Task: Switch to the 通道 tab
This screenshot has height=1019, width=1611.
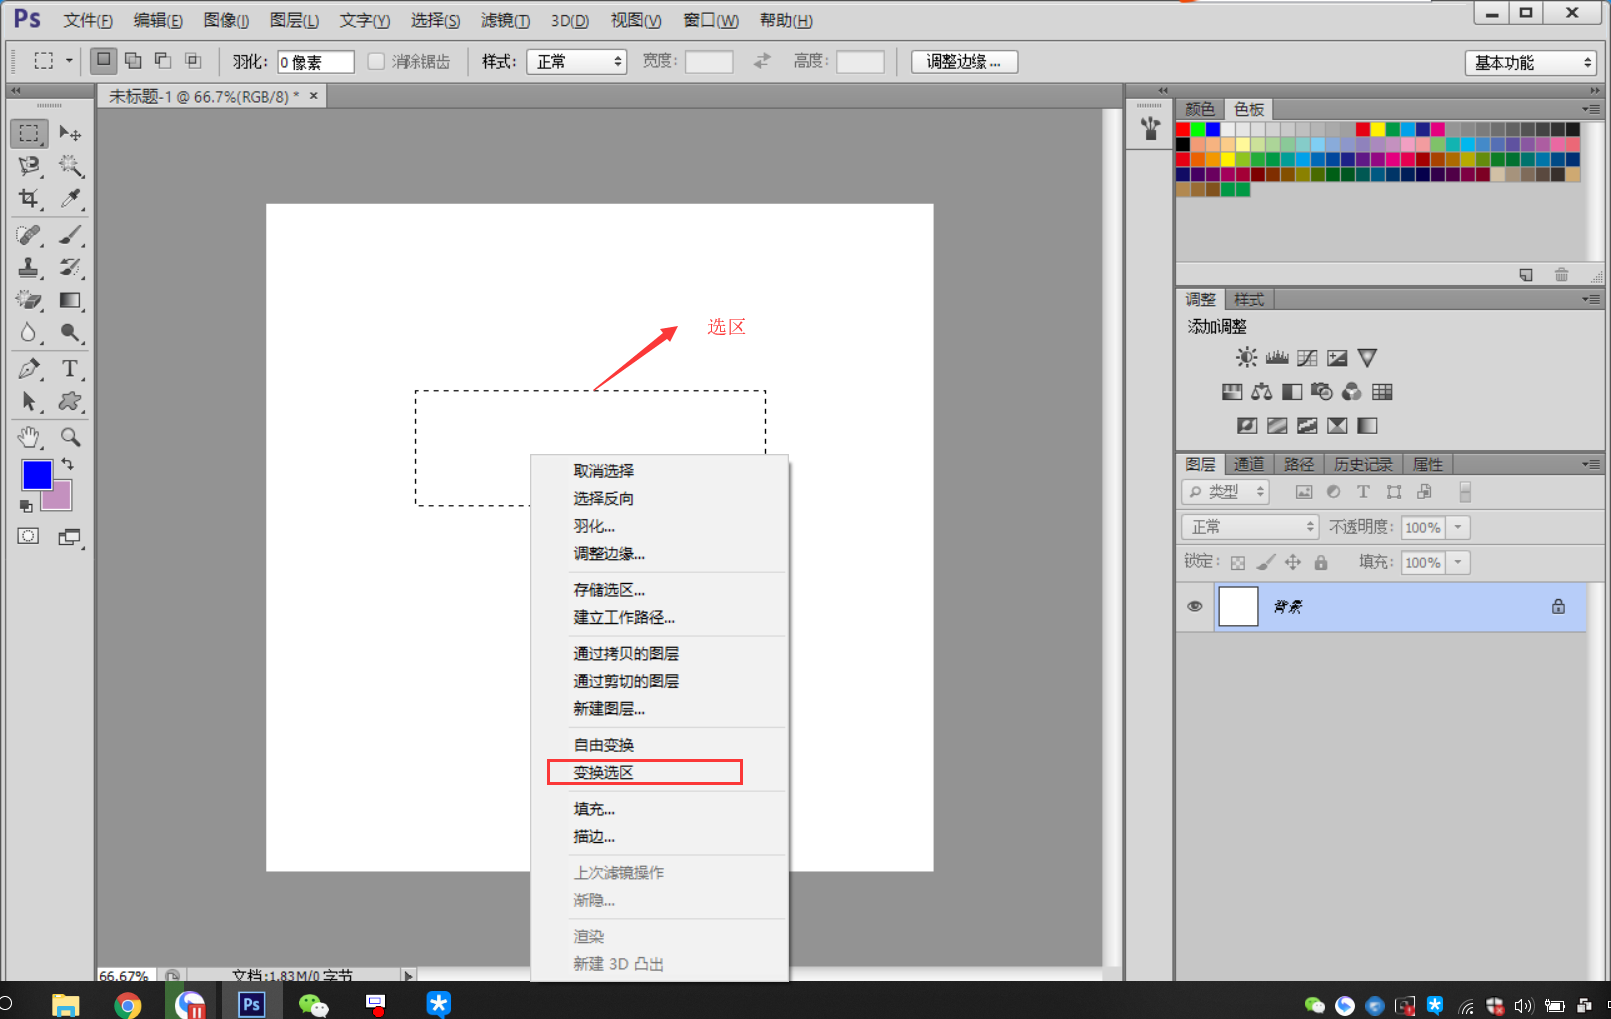Action: pos(1249,464)
